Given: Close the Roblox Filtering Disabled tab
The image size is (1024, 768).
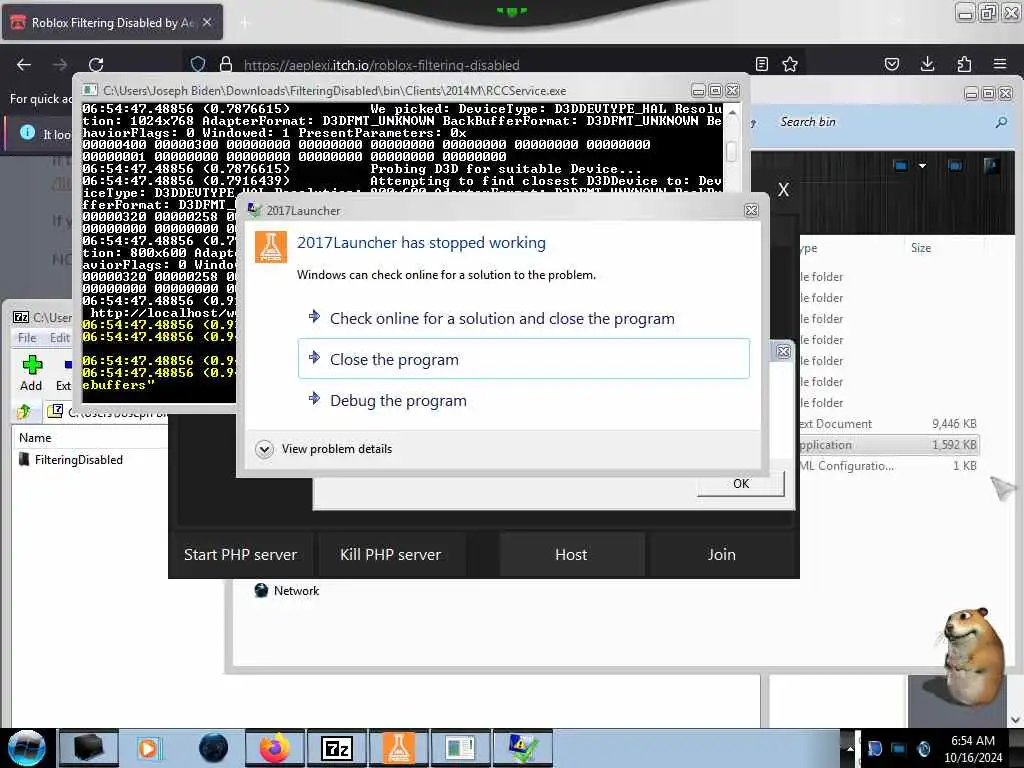Looking at the screenshot, I should pyautogui.click(x=207, y=22).
